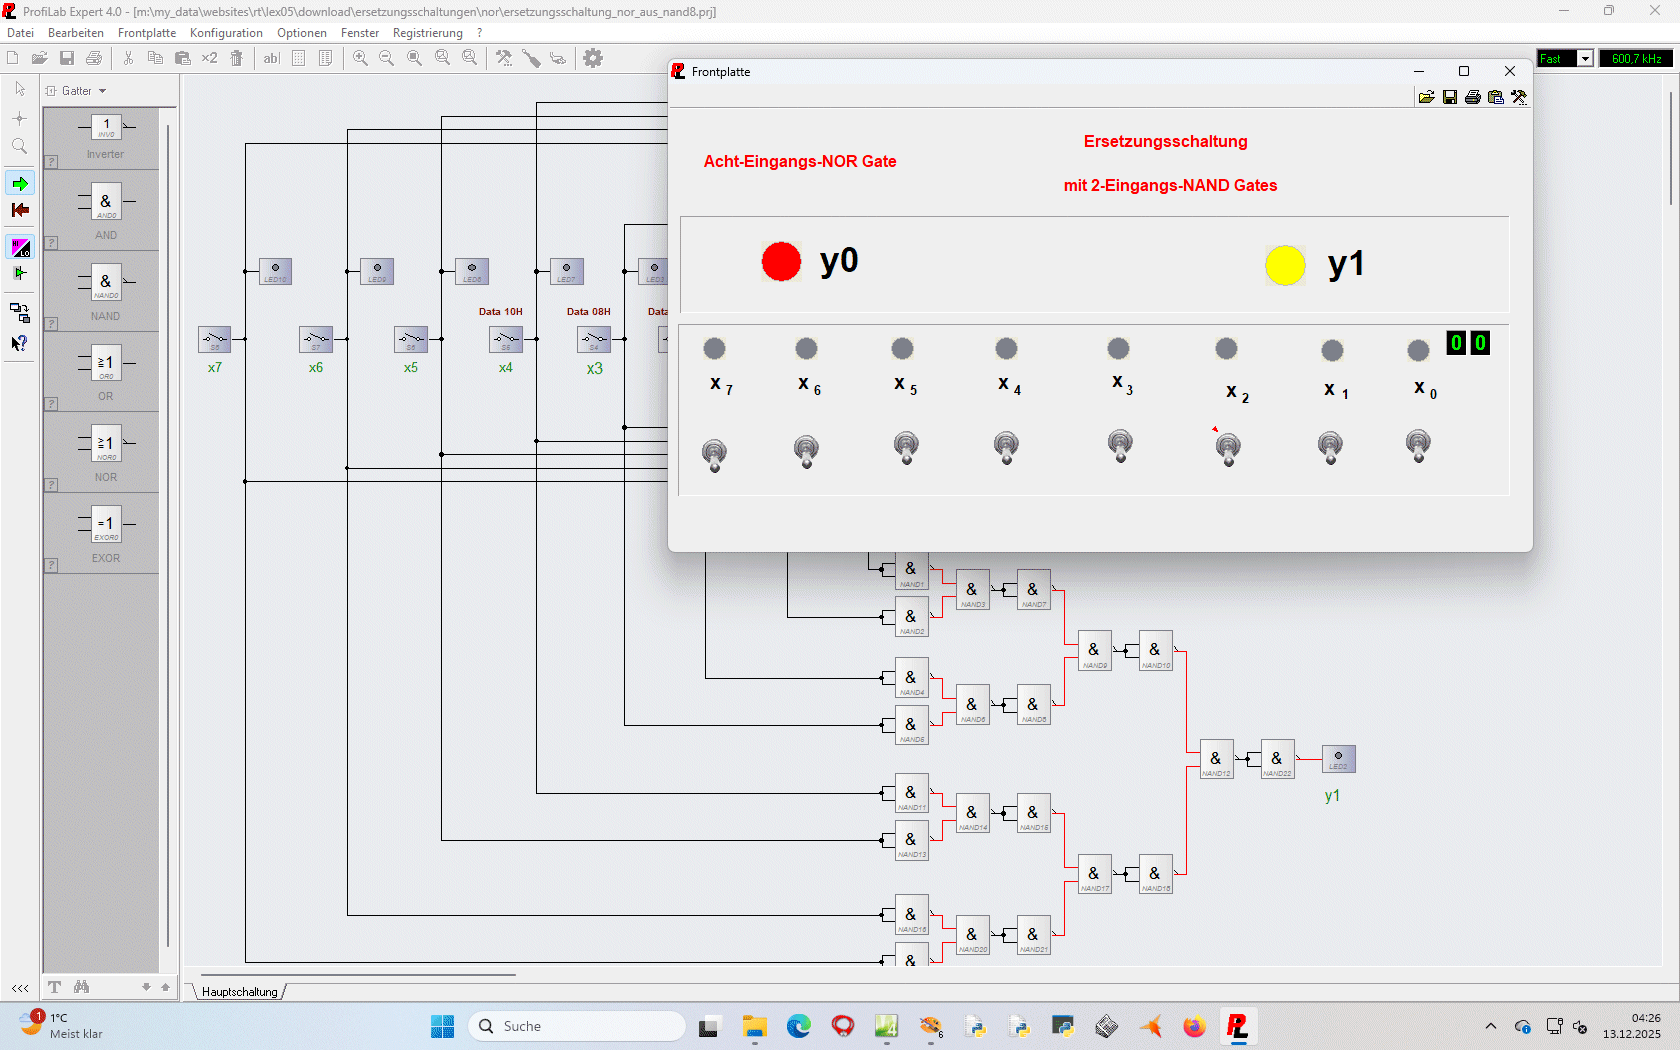
Task: Click the green arrow run icon in sidebar
Action: point(20,184)
